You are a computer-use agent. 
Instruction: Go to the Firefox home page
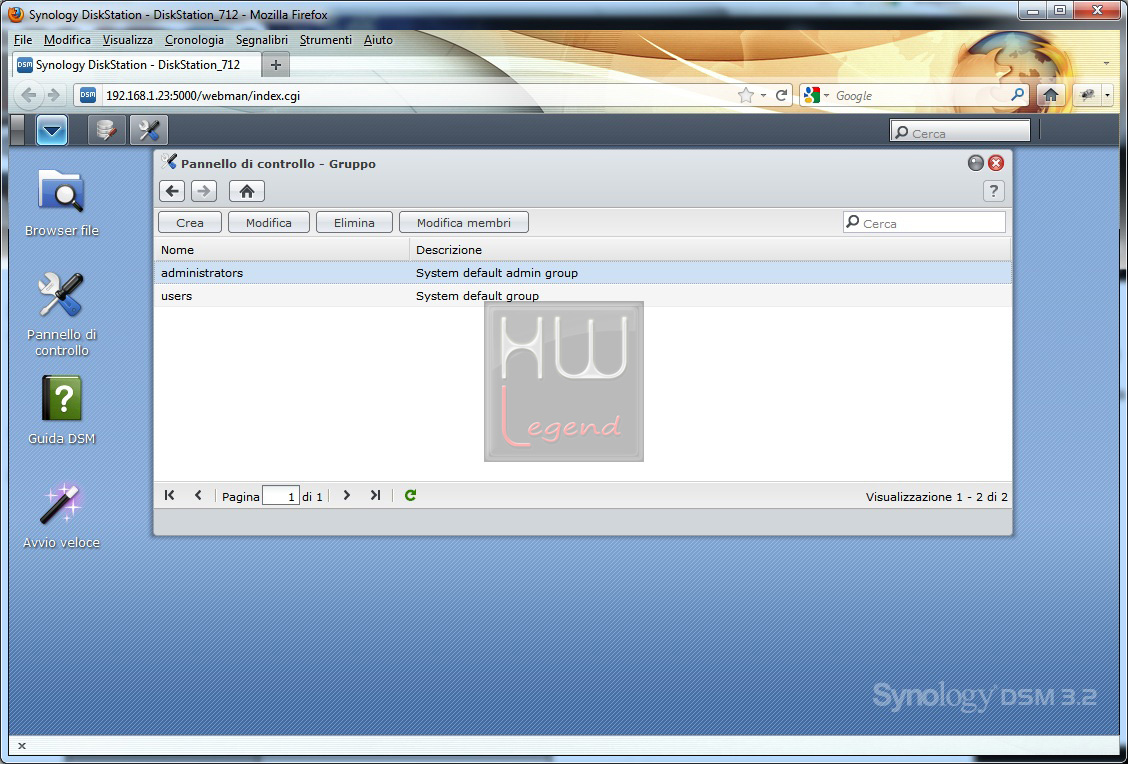point(1050,95)
